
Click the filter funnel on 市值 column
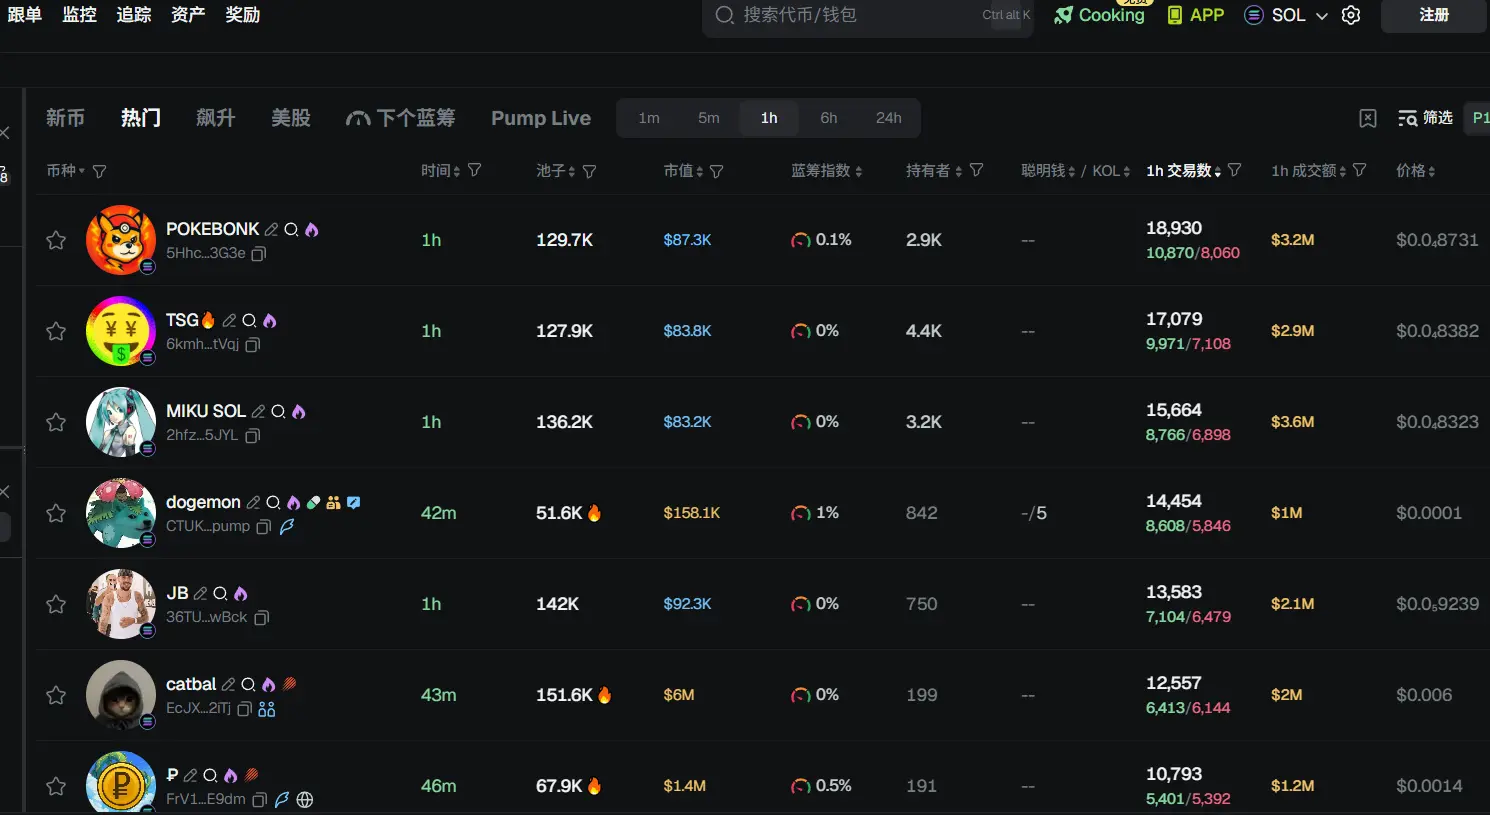coord(717,171)
